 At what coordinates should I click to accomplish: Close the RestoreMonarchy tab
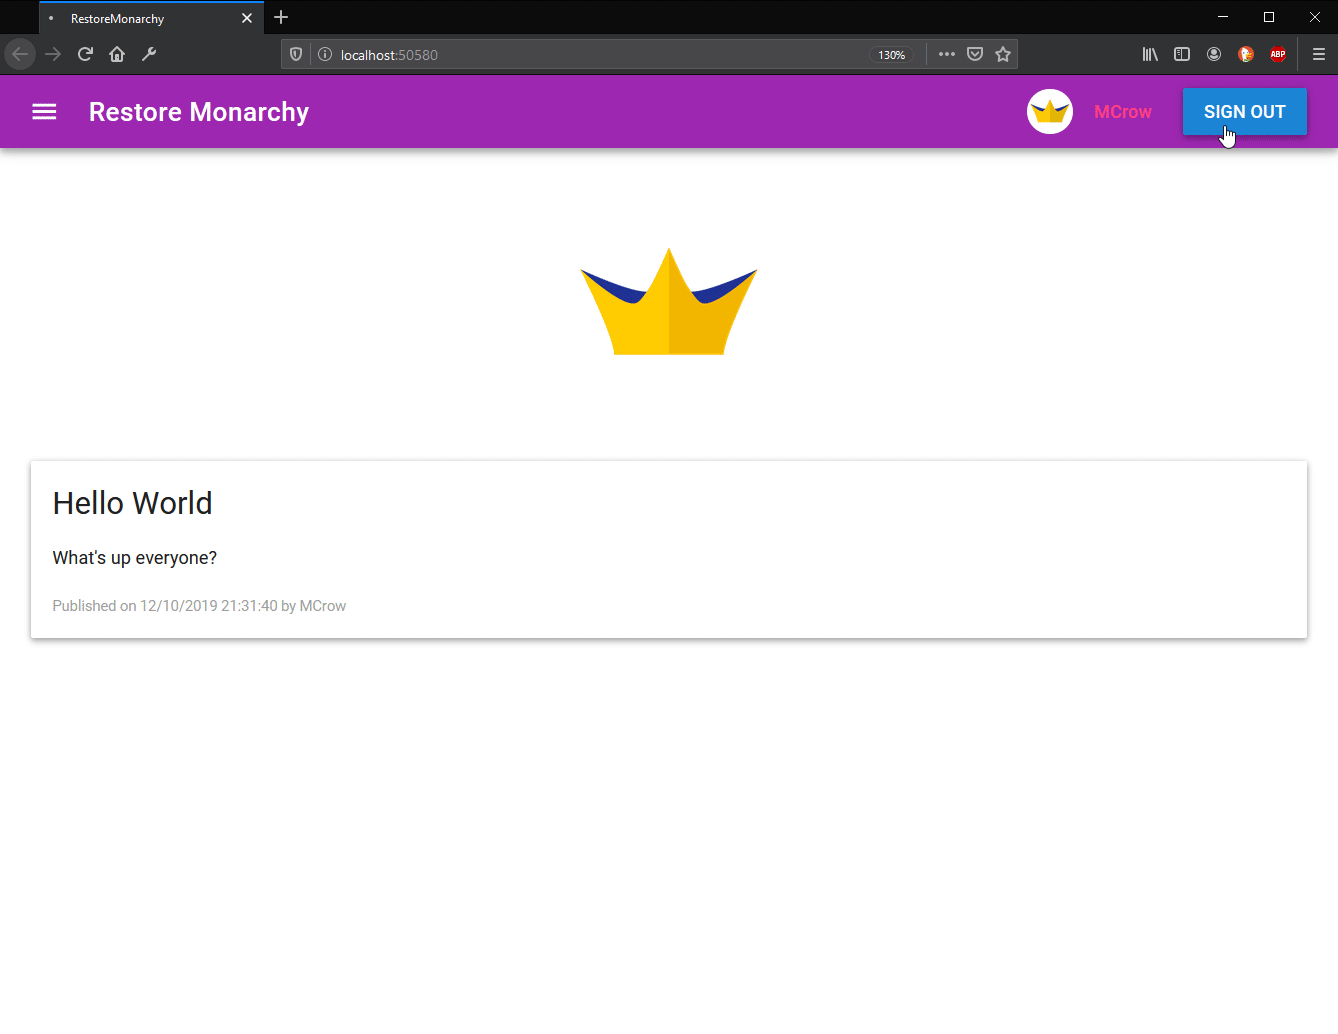(247, 18)
